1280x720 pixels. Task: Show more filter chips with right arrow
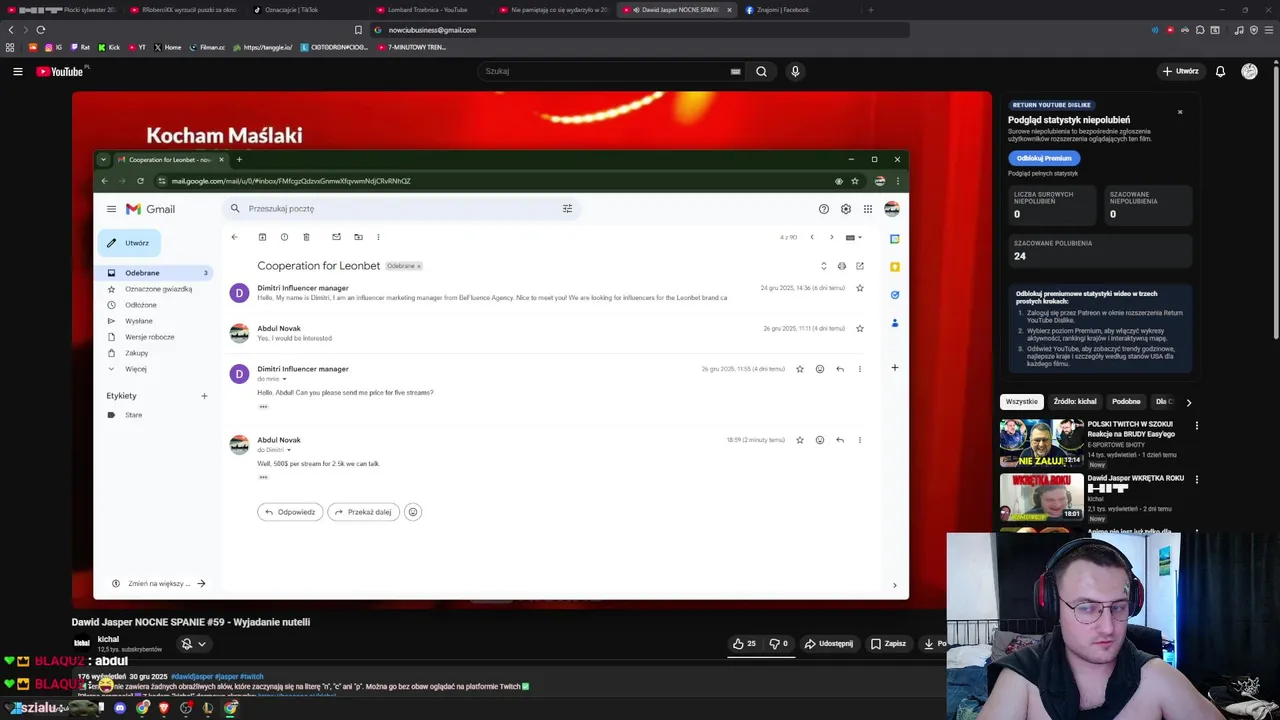(1189, 402)
